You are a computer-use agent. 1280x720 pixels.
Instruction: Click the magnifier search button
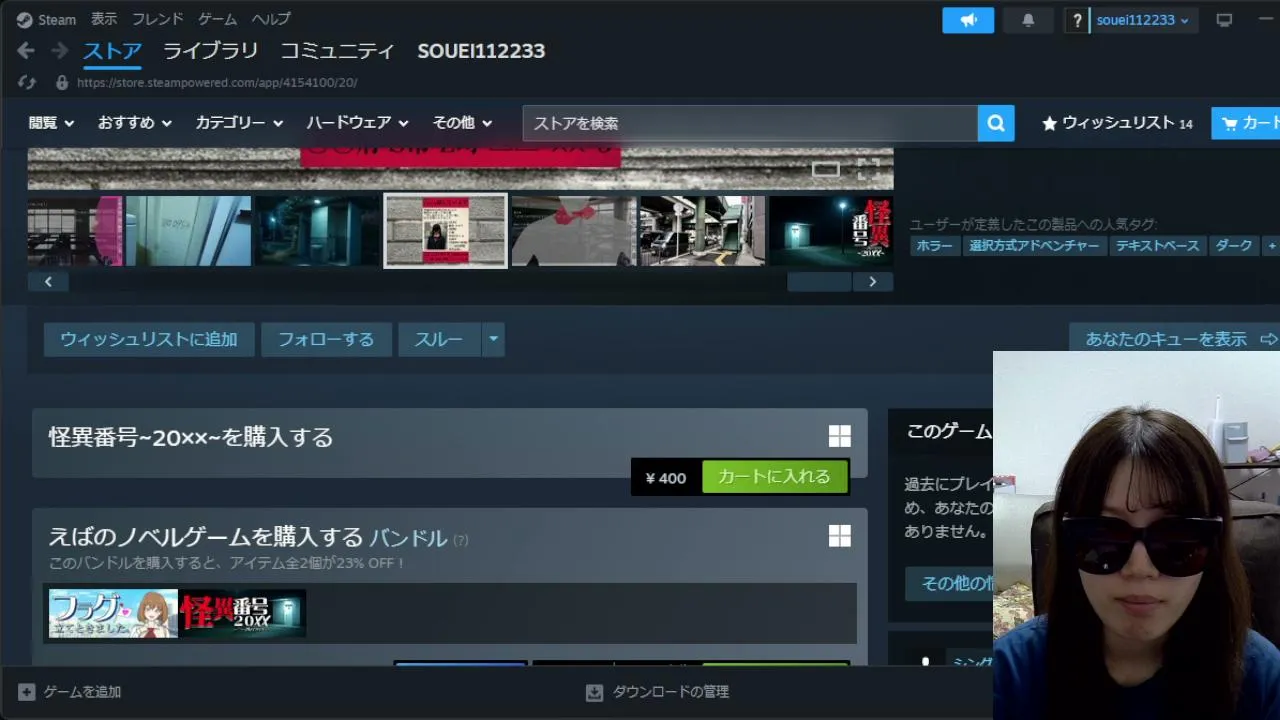[996, 123]
